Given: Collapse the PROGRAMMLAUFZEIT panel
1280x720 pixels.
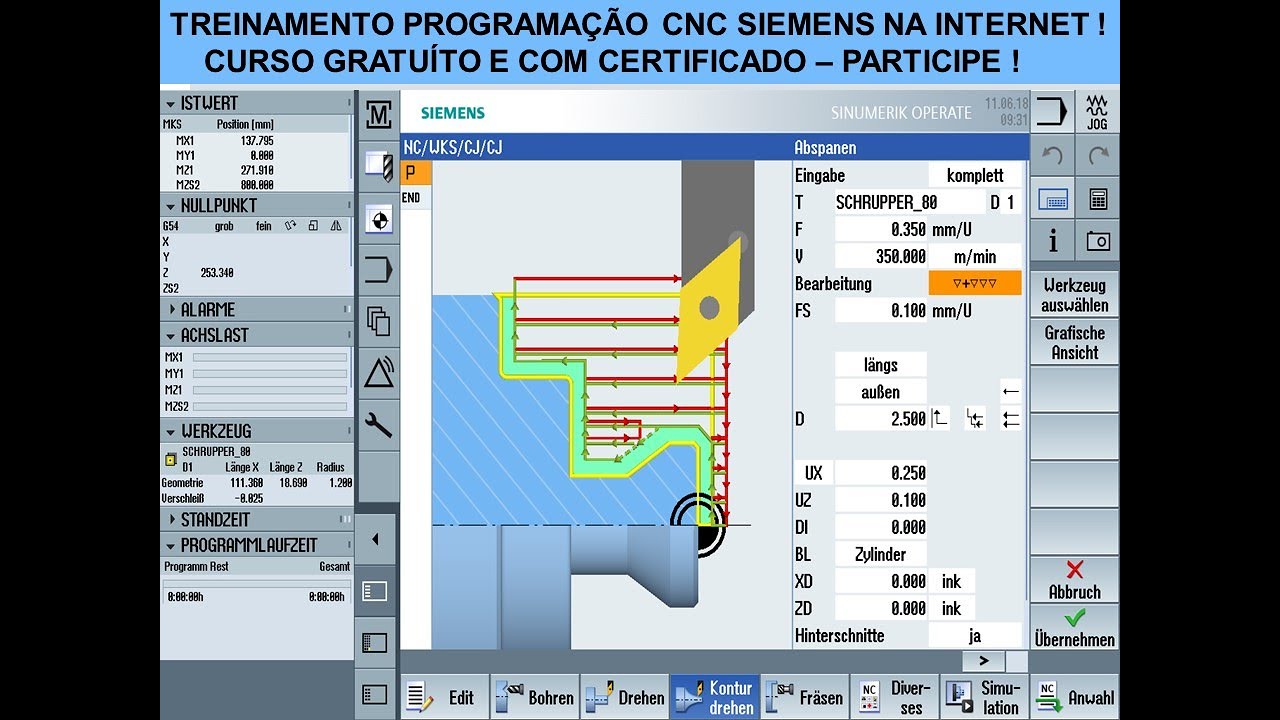Looking at the screenshot, I should coord(171,545).
